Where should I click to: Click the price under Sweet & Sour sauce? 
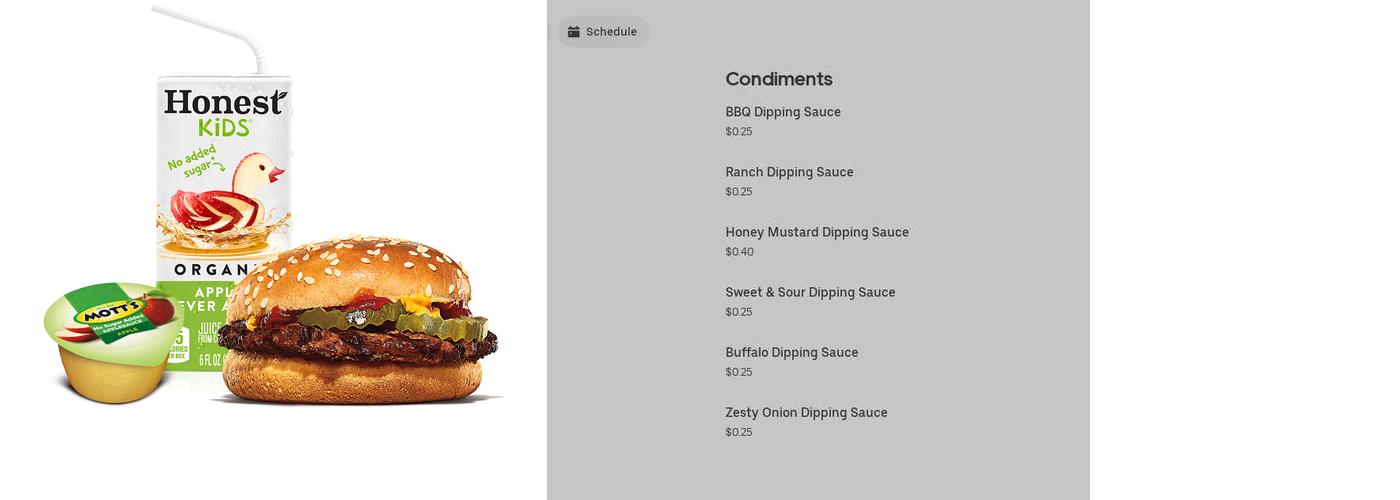coord(739,312)
